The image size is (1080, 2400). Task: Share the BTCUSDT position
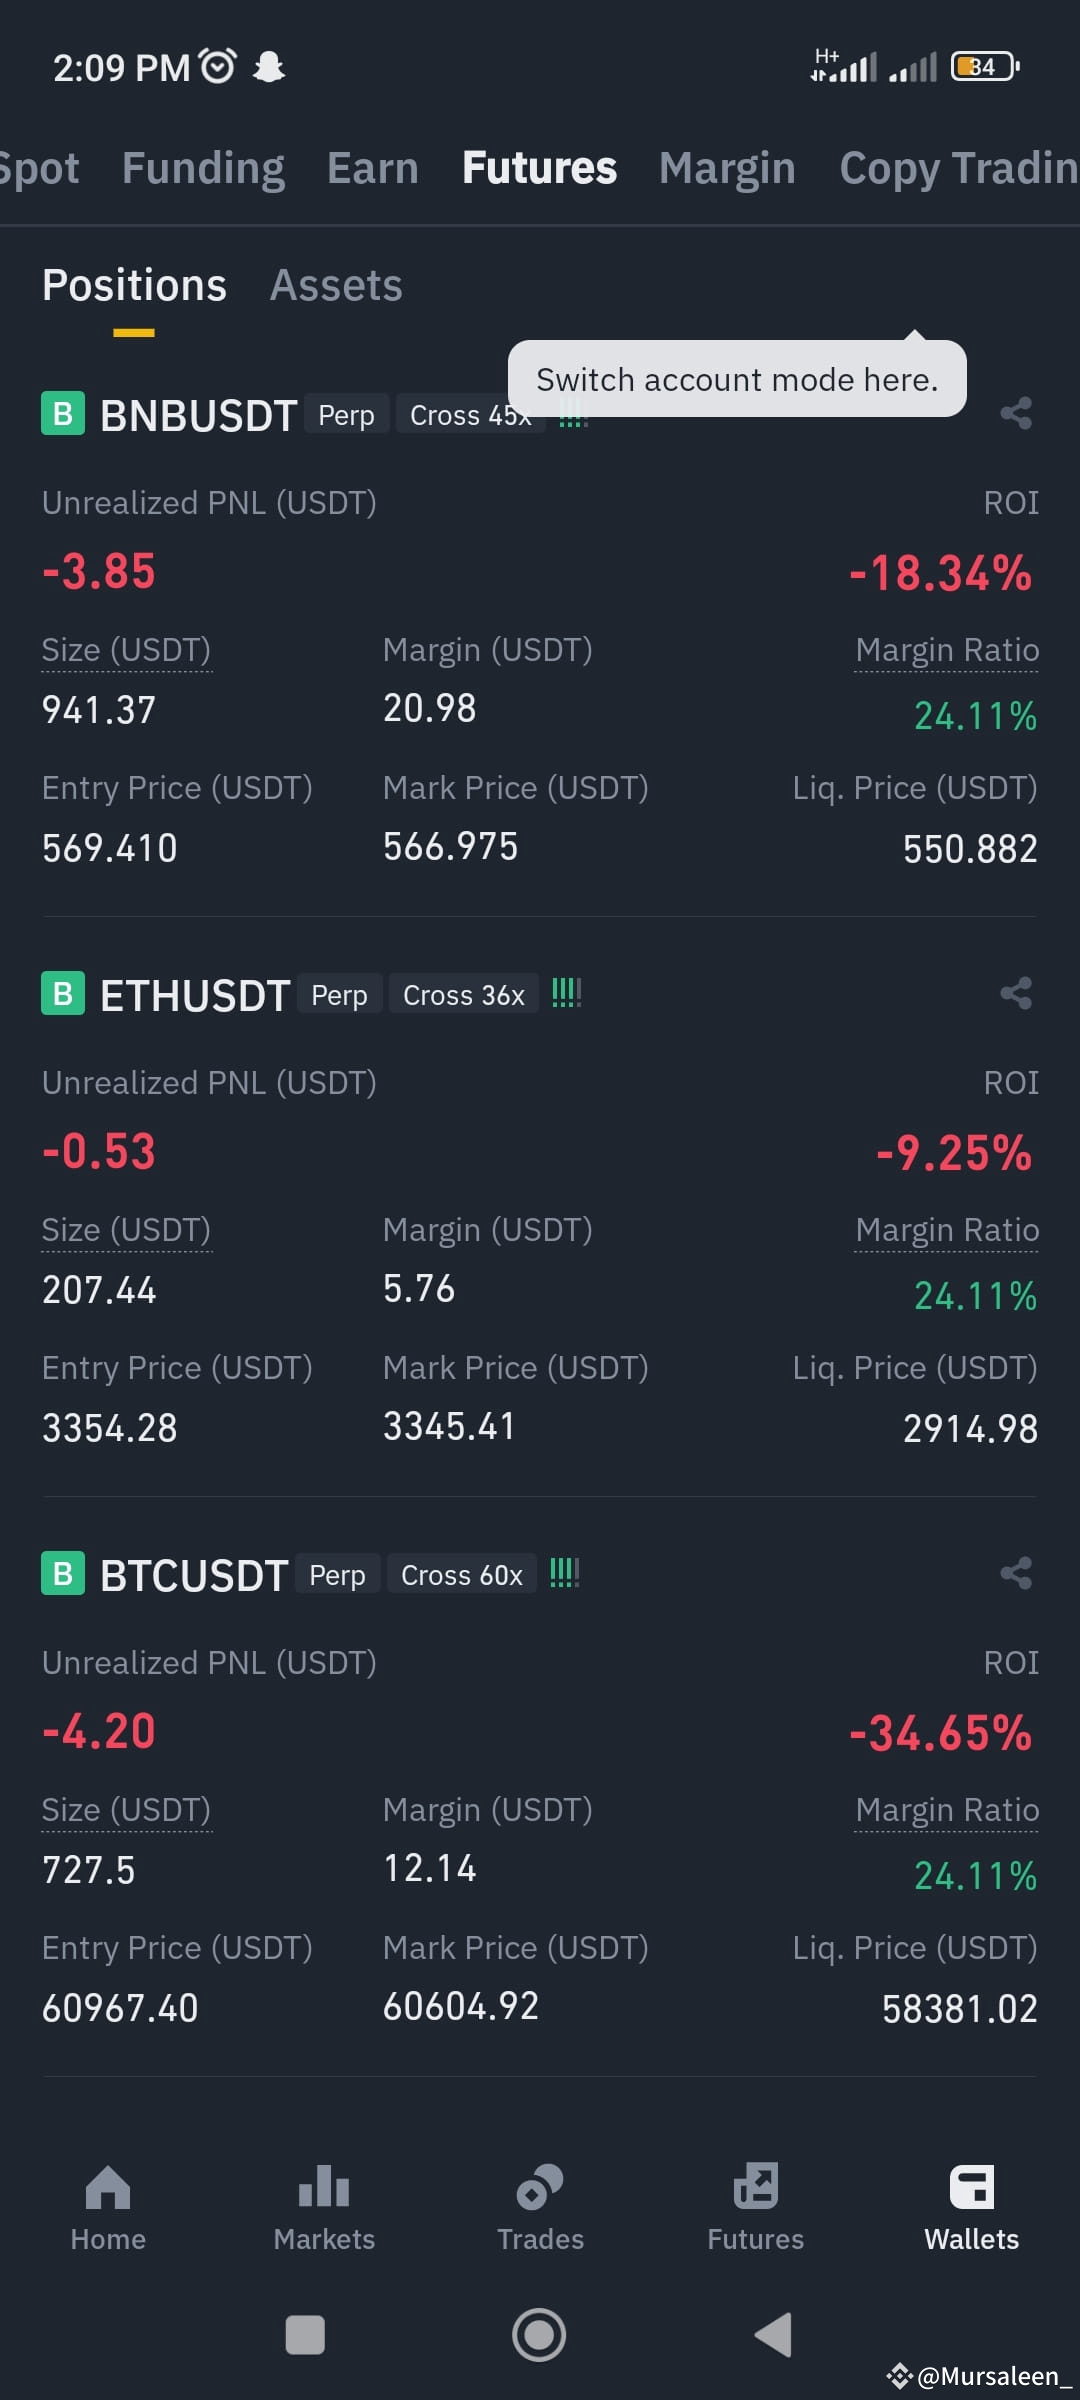point(1016,1573)
